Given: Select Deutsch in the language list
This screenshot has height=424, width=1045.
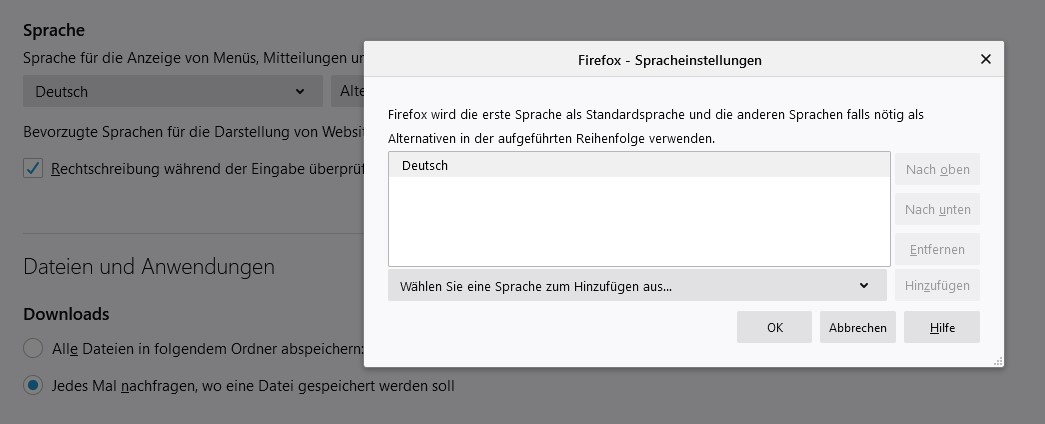Looking at the screenshot, I should (x=638, y=166).
